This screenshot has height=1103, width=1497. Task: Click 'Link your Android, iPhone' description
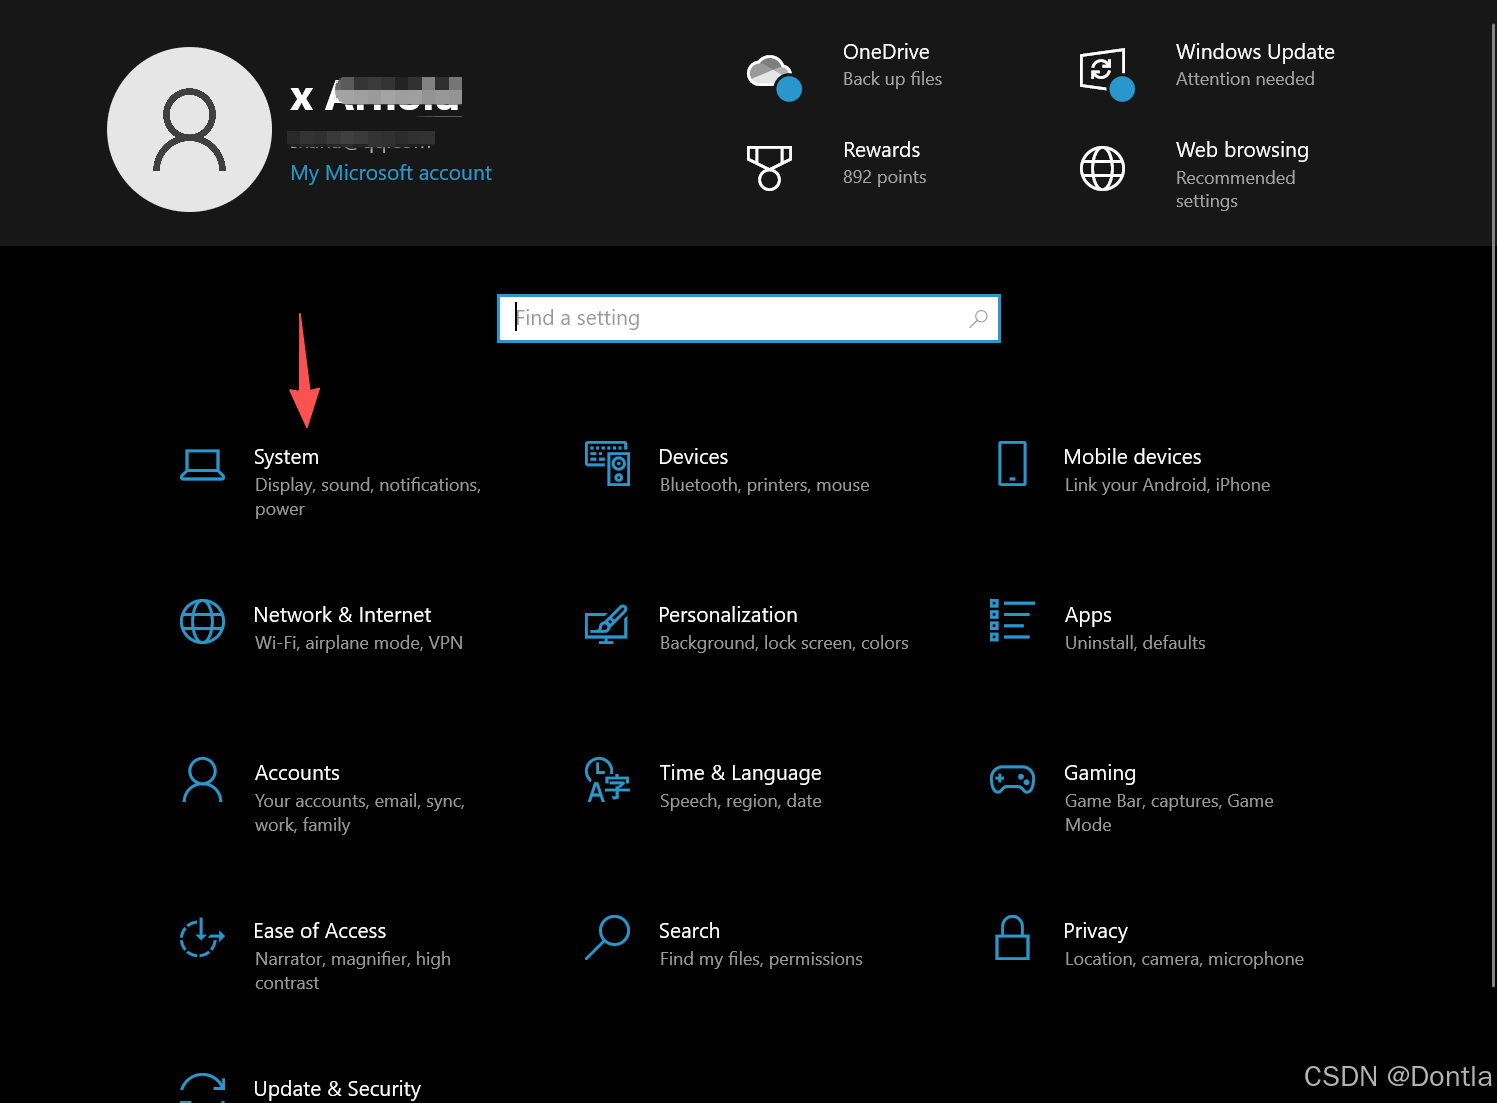[1167, 485]
